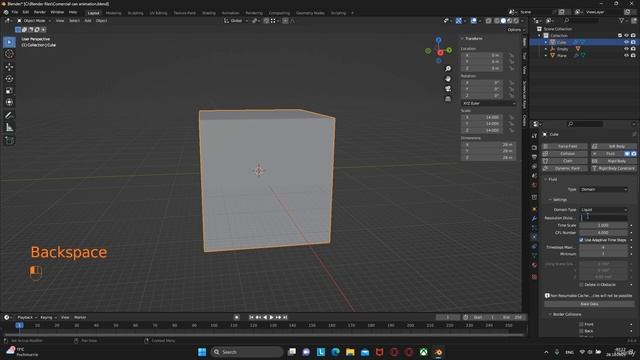The width and height of the screenshot is (640, 360).
Task: Enable Back border collision checkbox
Action: tap(581, 331)
